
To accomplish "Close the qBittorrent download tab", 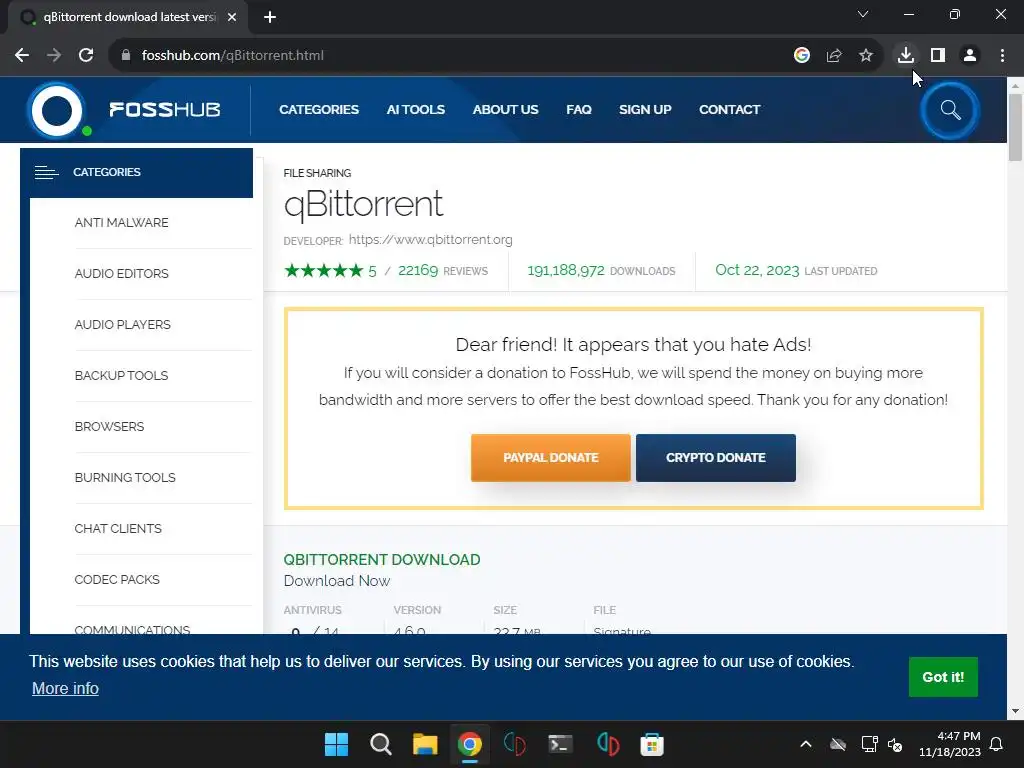I will click(x=232, y=17).
